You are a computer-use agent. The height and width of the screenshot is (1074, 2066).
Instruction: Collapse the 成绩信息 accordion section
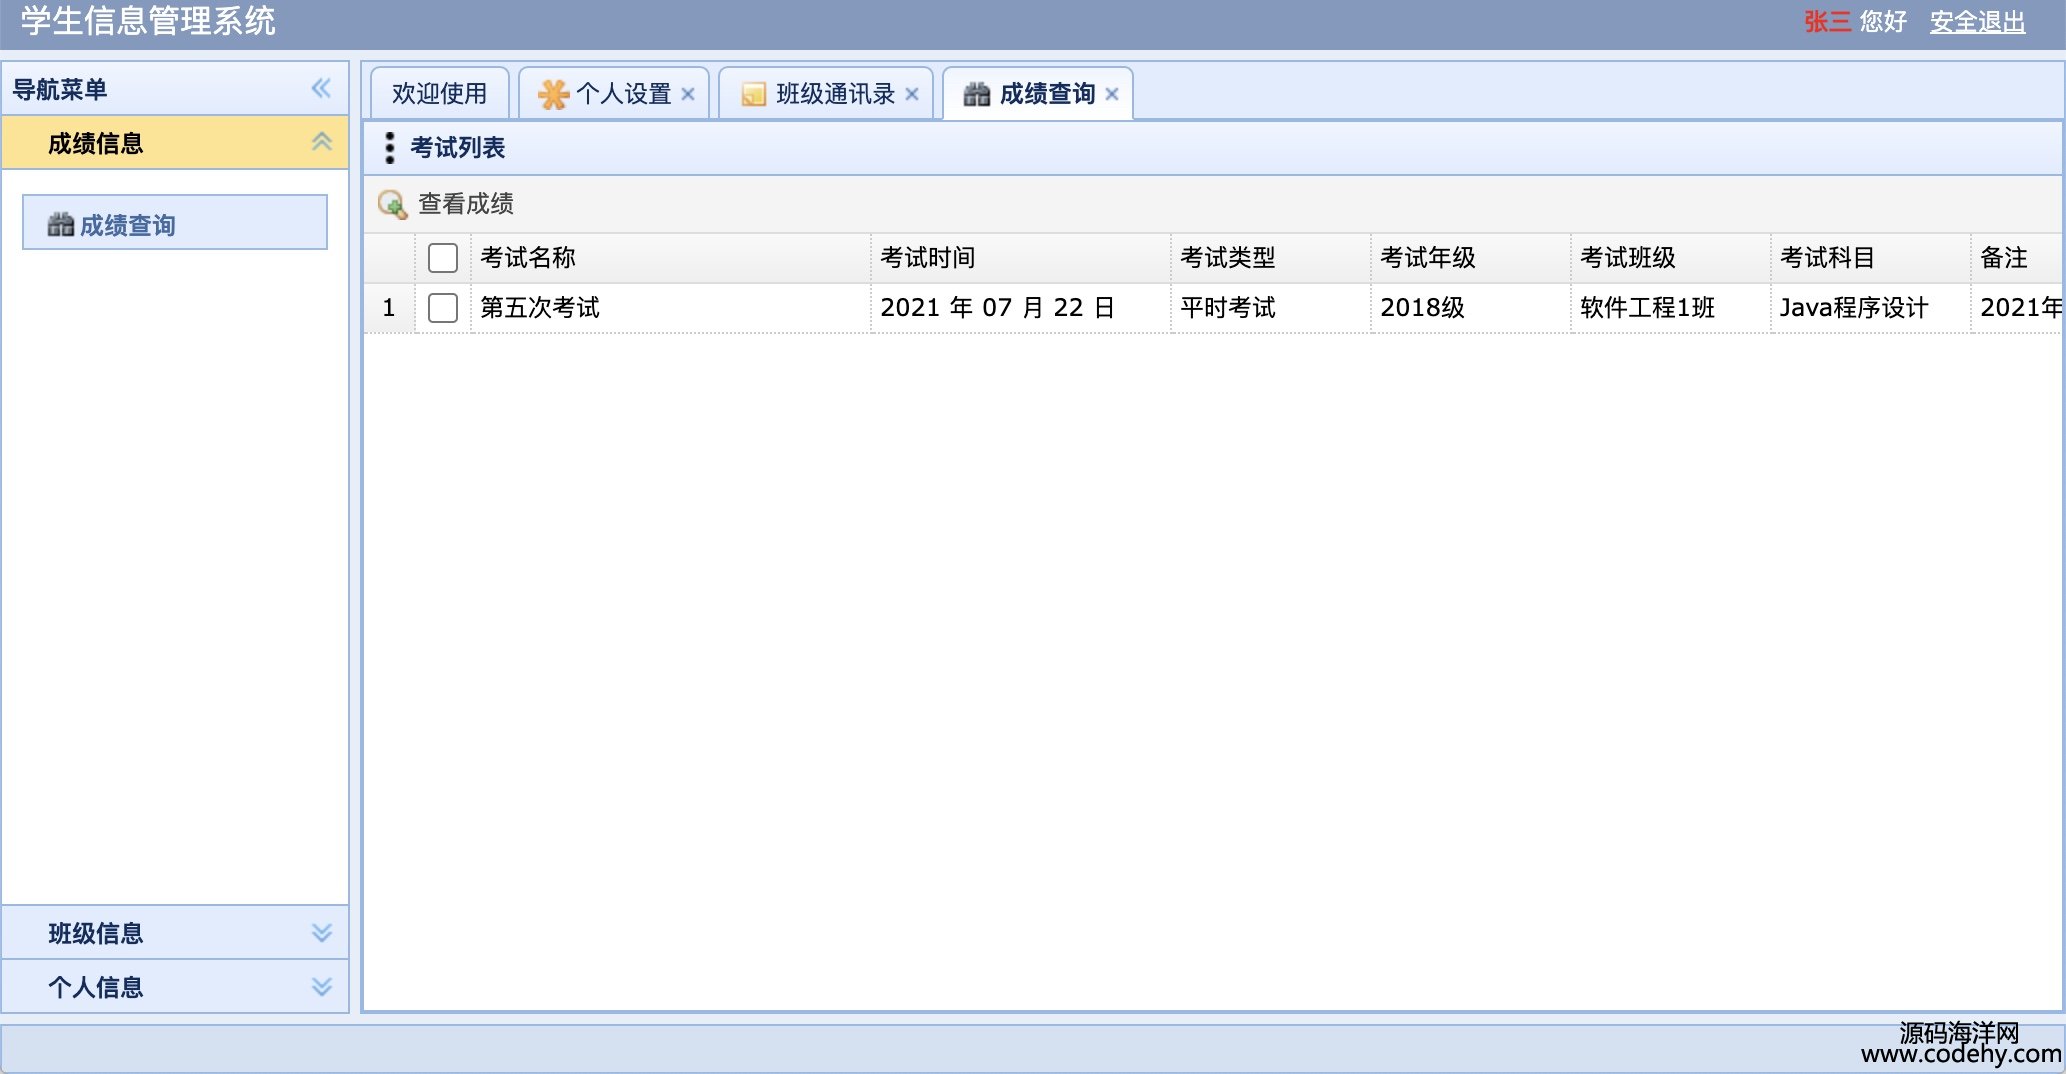(321, 142)
